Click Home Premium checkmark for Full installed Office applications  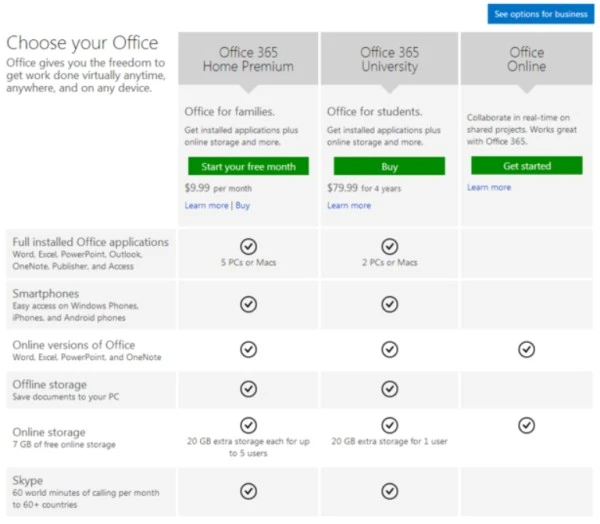(x=248, y=246)
